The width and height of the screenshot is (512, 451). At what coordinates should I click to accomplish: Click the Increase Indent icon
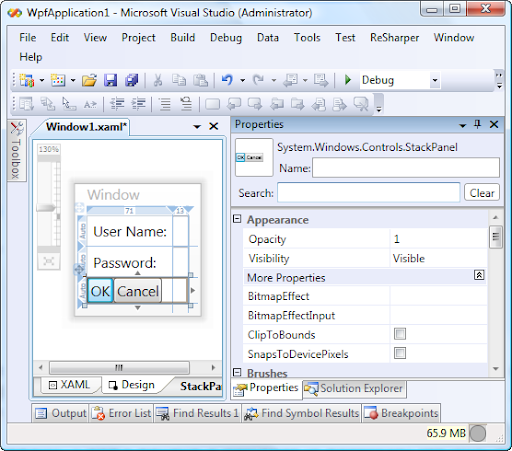click(x=138, y=104)
